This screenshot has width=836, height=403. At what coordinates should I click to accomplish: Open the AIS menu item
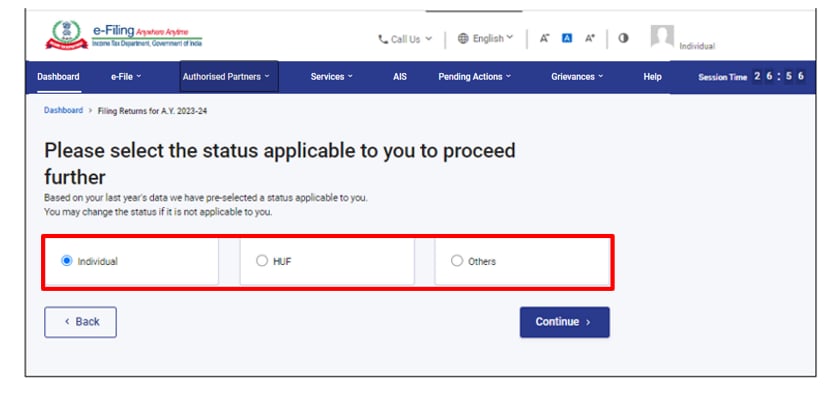coord(400,77)
